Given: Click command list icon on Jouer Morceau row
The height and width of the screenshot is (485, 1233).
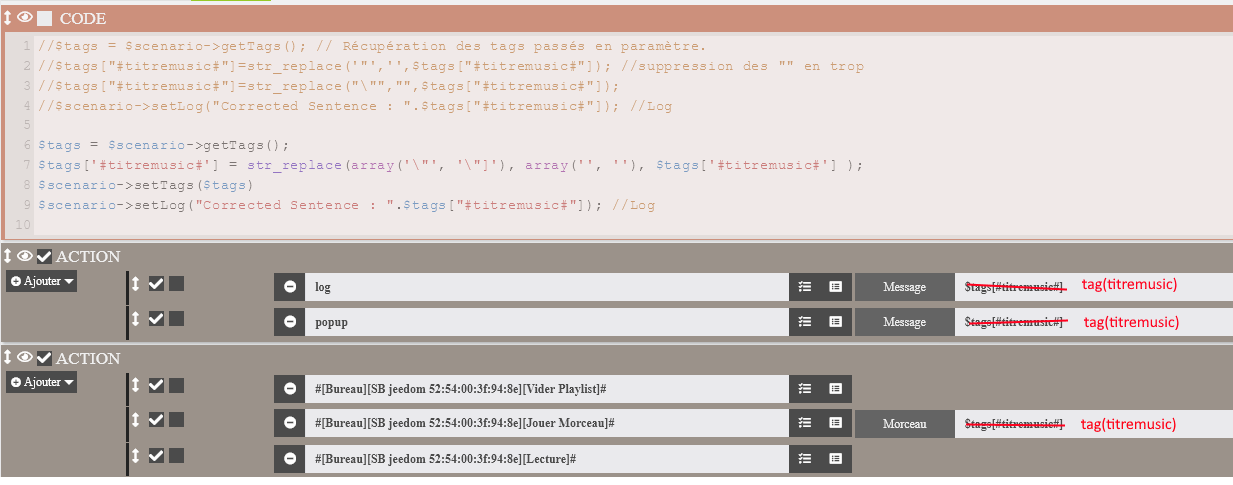Looking at the screenshot, I should pyautogui.click(x=836, y=424).
